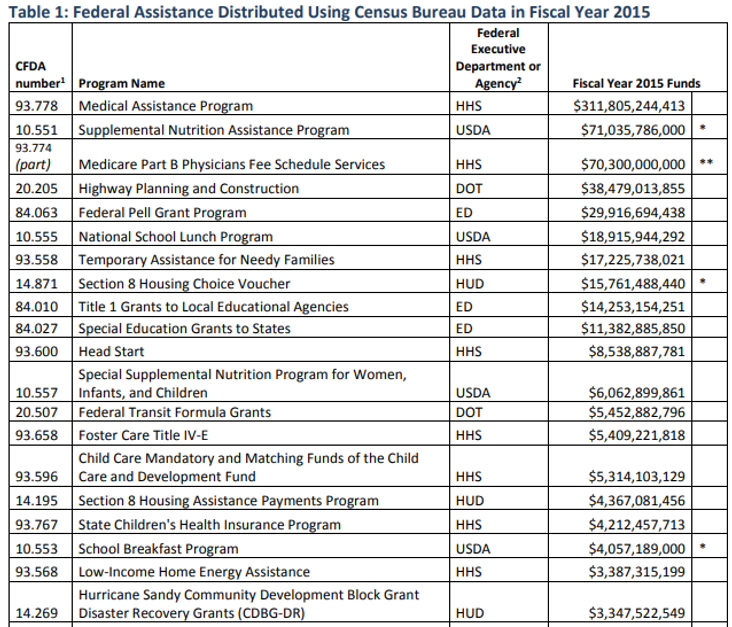Click the 'Fiscal Year 2015 Funds' column header
Screen dimensions: 732x627
[636, 84]
